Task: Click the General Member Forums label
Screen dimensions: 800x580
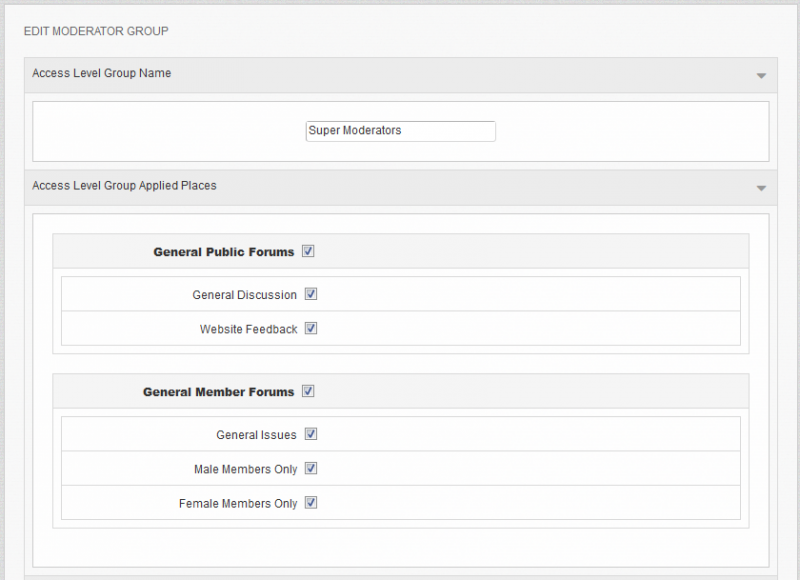Action: point(218,392)
